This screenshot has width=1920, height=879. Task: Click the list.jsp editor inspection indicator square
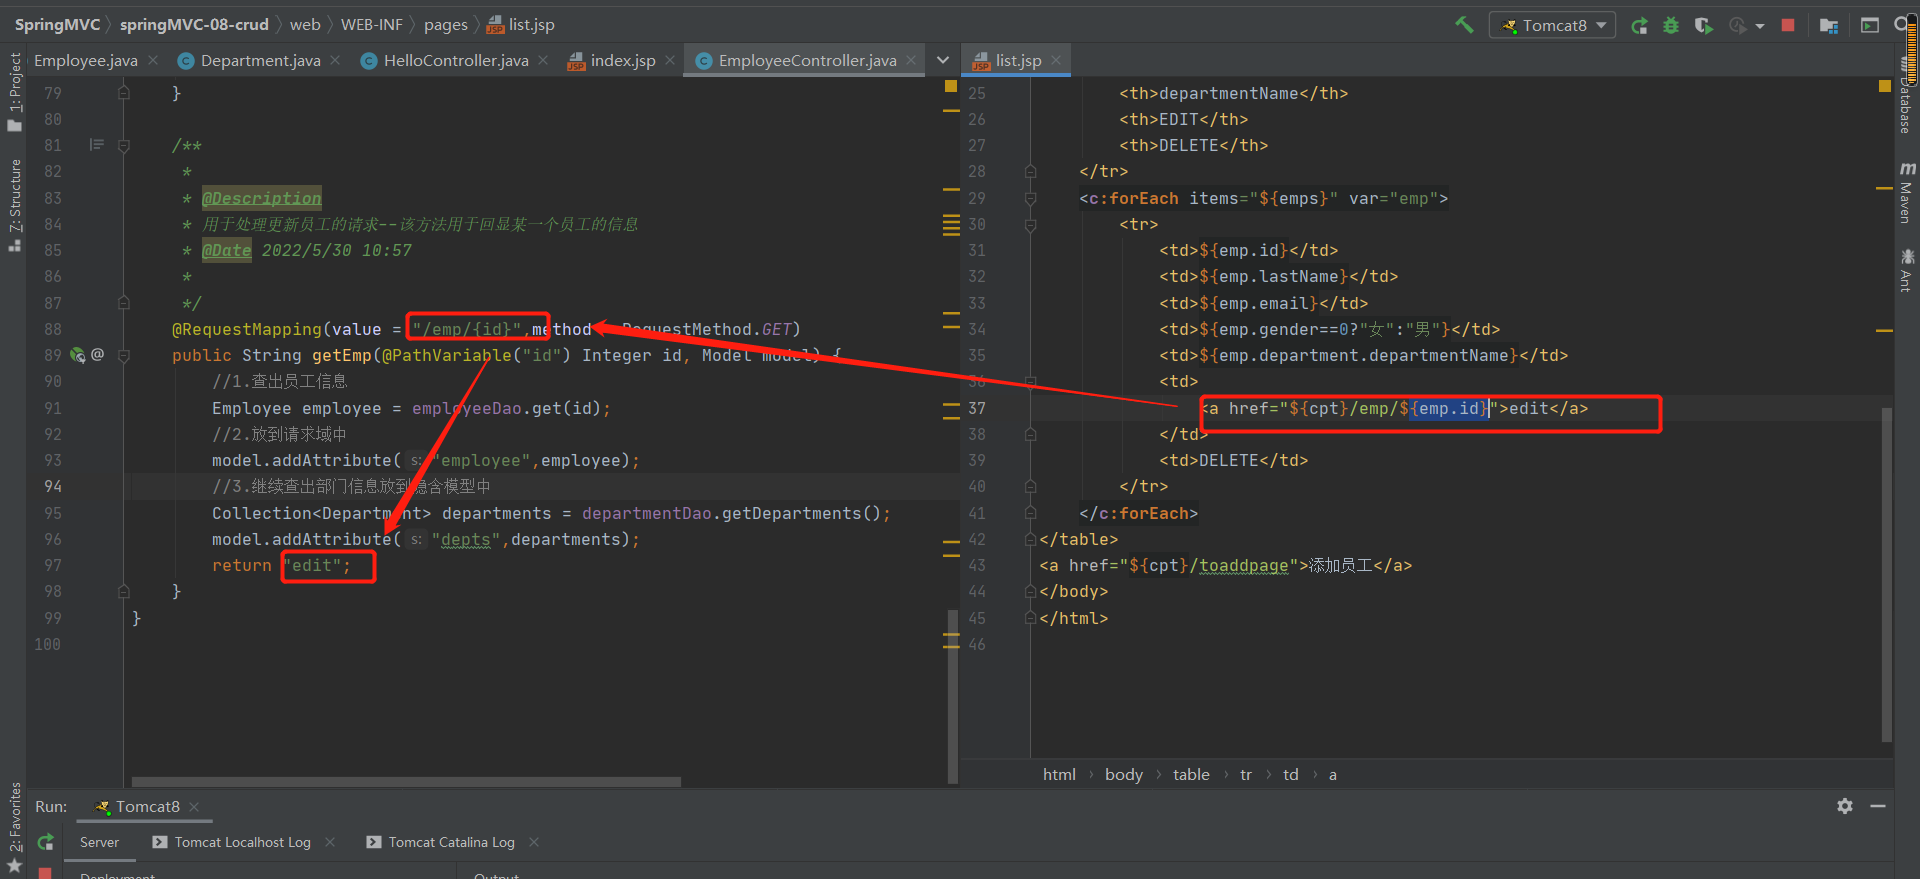coord(1885,86)
